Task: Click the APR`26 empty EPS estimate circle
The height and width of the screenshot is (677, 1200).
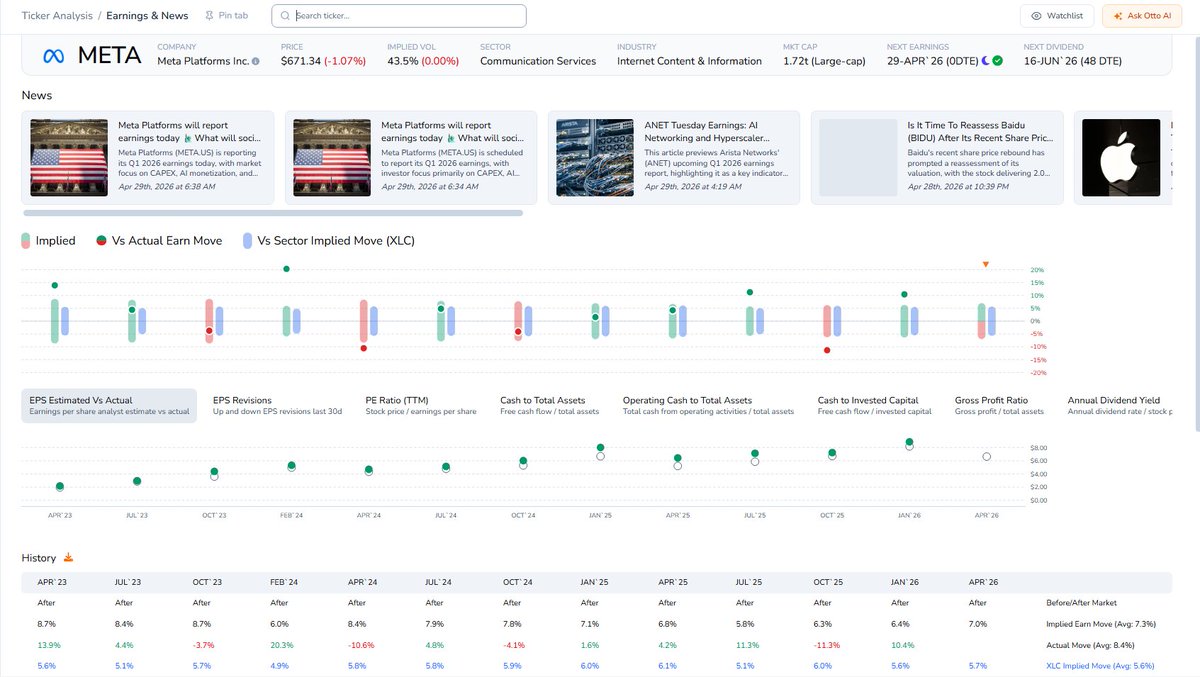Action: (x=986, y=456)
